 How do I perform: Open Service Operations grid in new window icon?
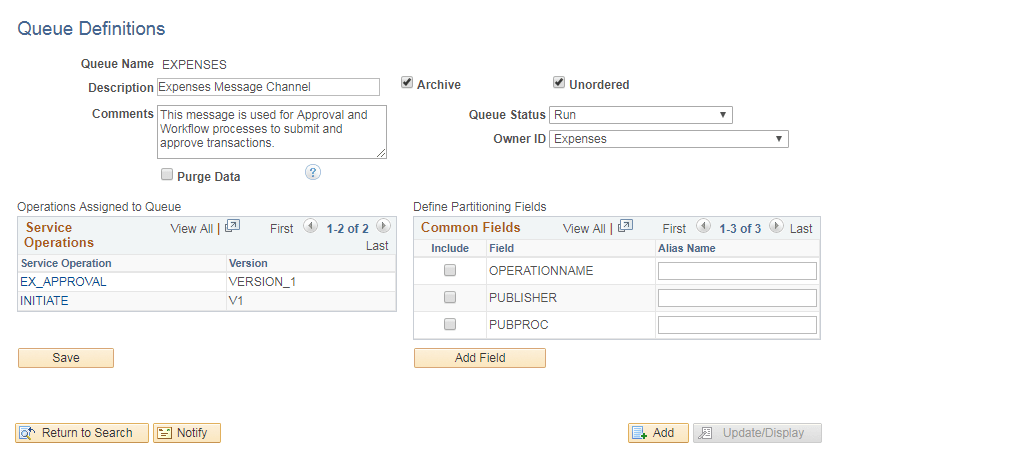232,226
